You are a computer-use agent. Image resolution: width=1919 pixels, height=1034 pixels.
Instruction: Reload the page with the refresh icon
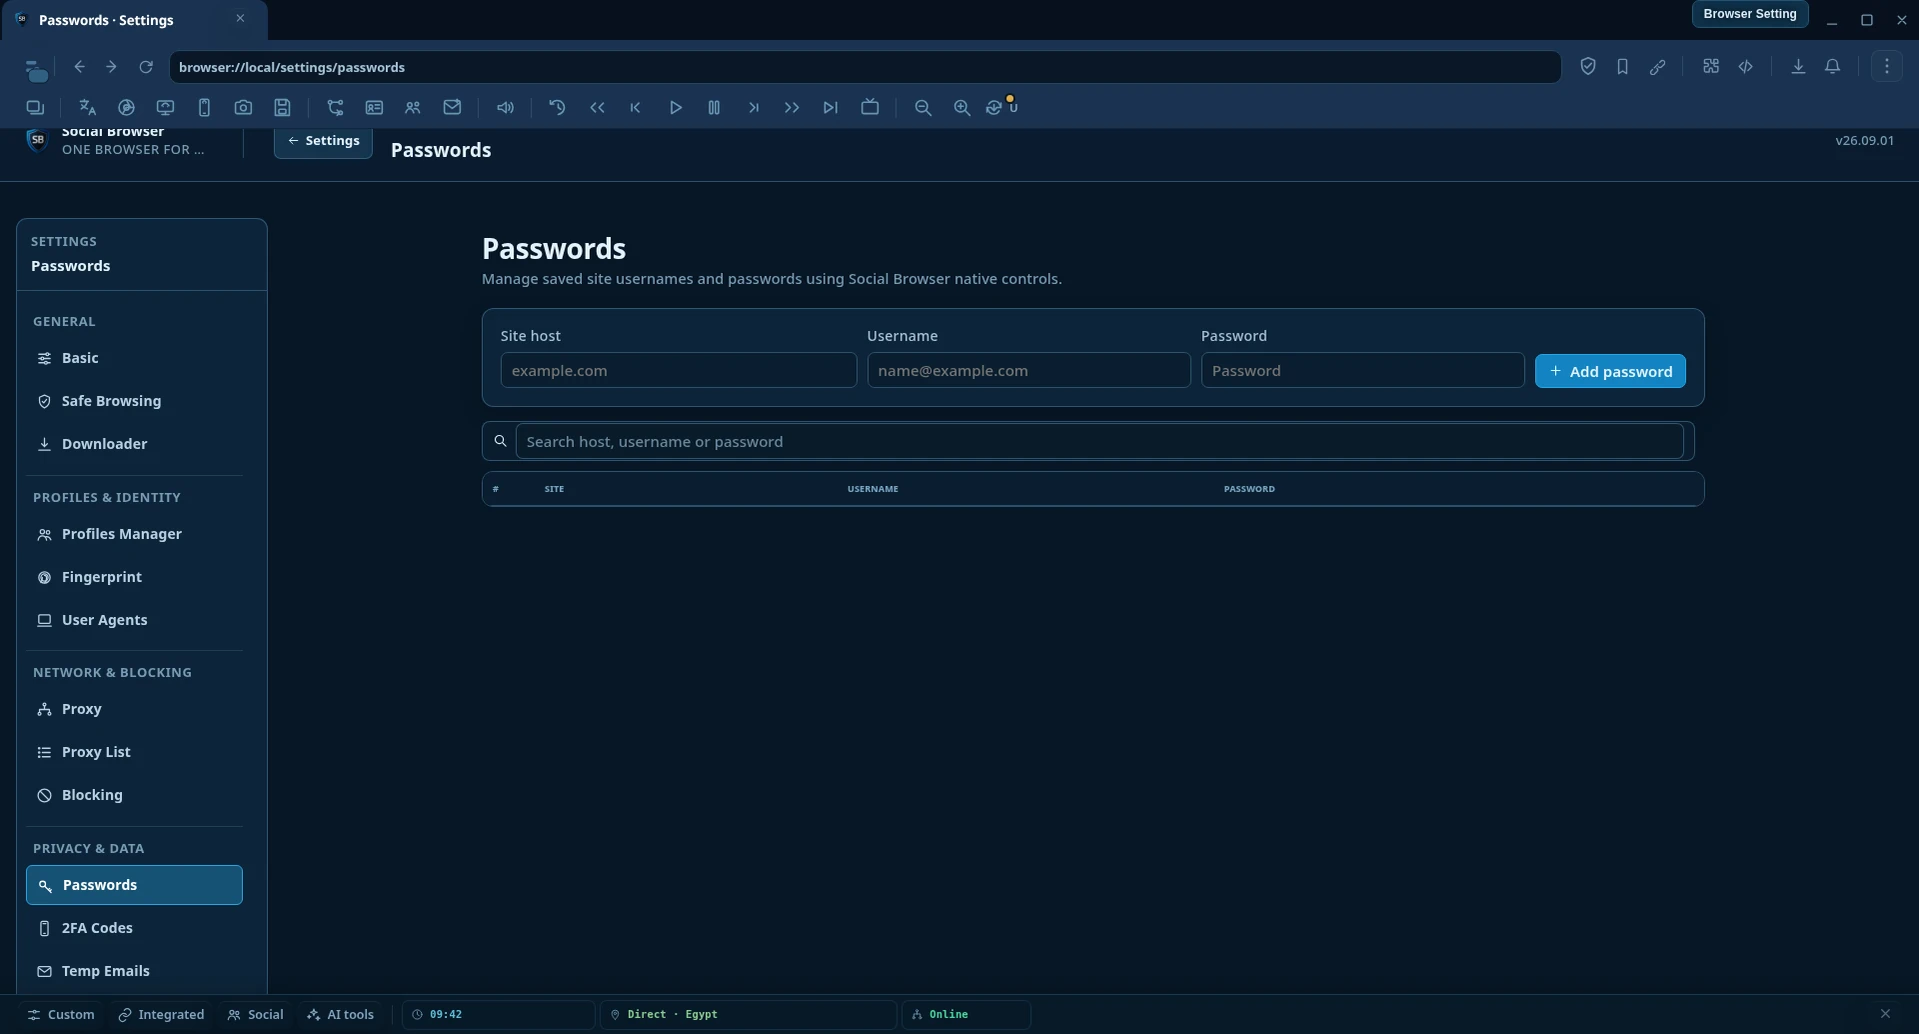[146, 67]
